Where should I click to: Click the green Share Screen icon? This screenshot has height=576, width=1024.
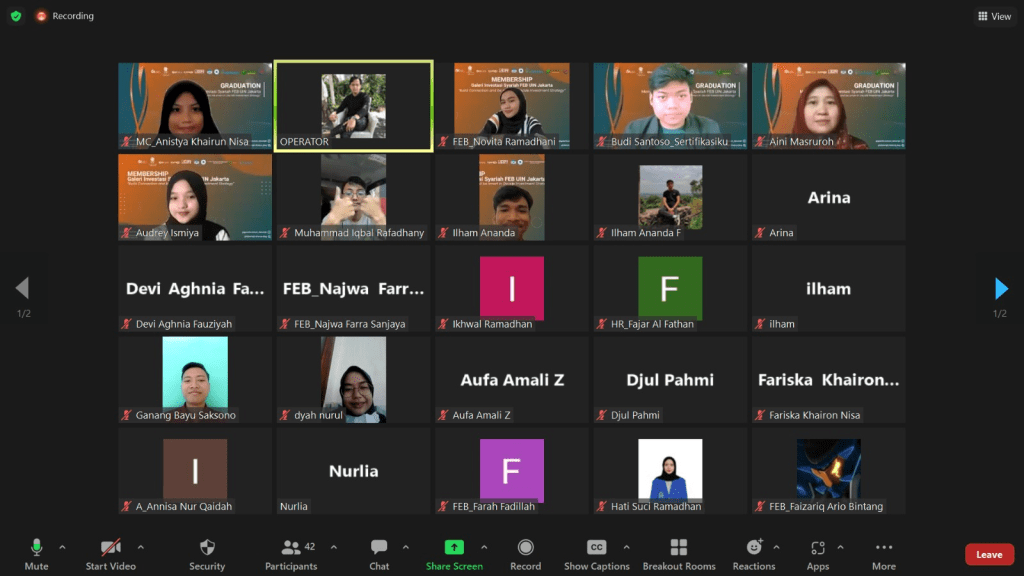pos(454,547)
